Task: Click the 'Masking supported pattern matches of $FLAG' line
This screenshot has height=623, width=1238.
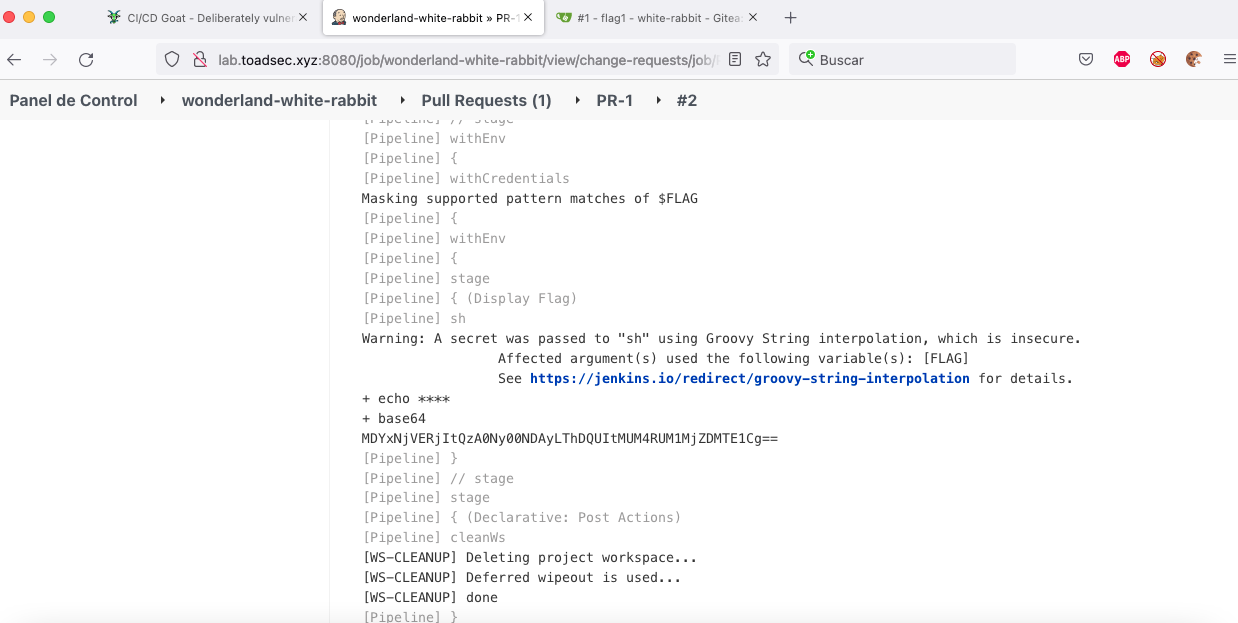Action: 530,198
